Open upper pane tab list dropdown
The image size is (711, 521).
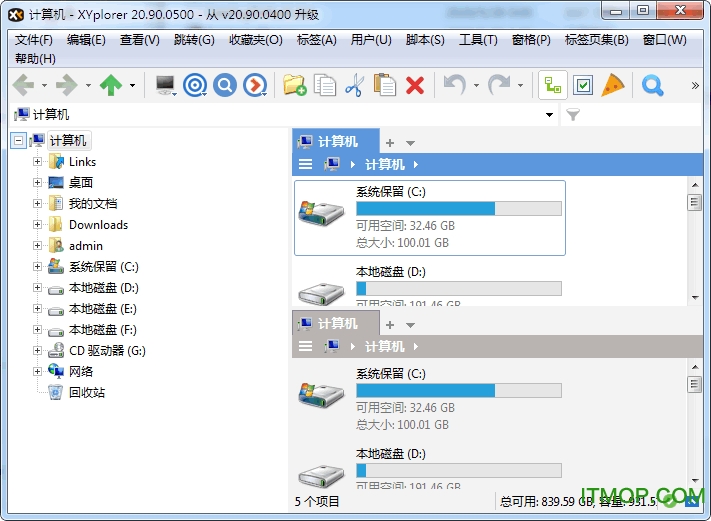410,143
